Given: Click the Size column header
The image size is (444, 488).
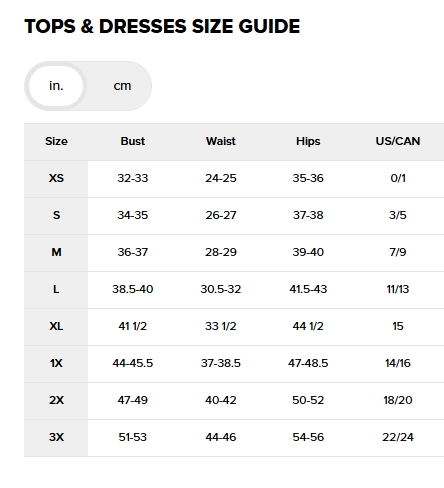Looking at the screenshot, I should pos(56,141).
